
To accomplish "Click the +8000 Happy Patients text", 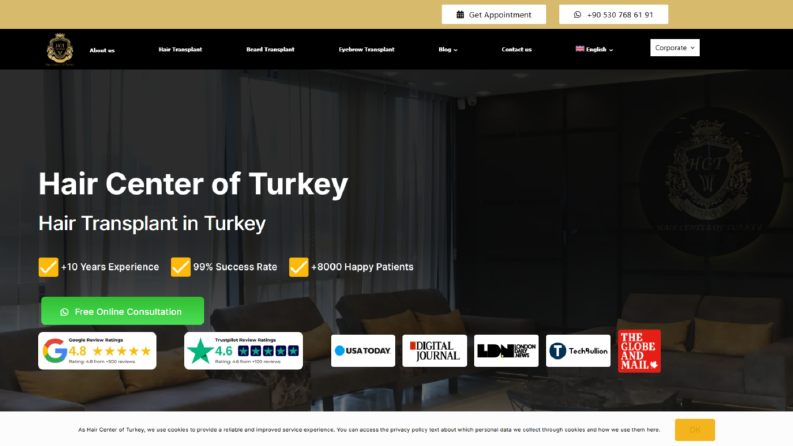I will pyautogui.click(x=362, y=267).
